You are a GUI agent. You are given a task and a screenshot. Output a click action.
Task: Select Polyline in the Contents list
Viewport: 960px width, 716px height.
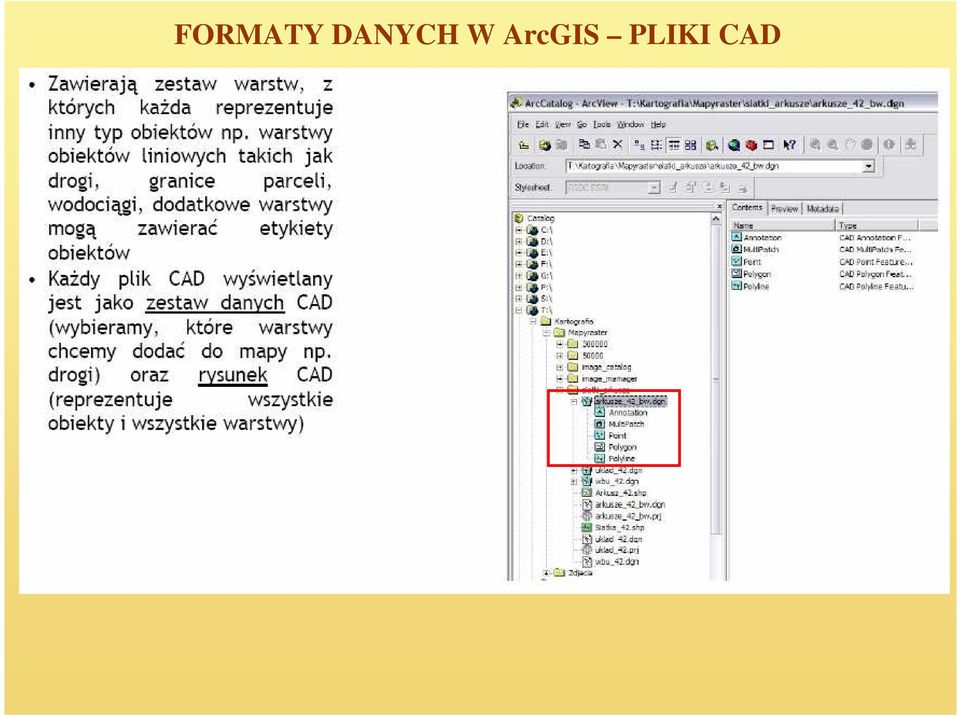(x=751, y=286)
